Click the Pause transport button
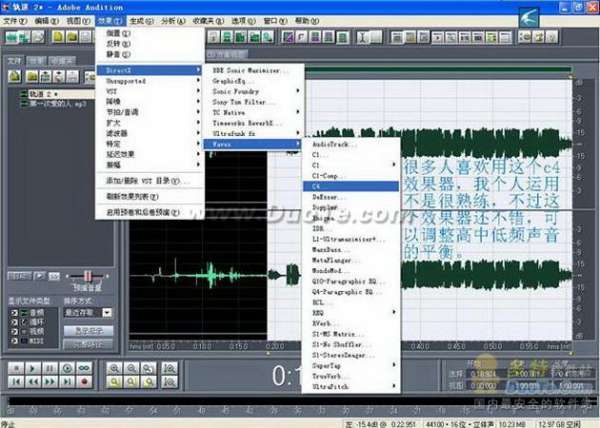600x428 pixels. pyautogui.click(x=47, y=367)
